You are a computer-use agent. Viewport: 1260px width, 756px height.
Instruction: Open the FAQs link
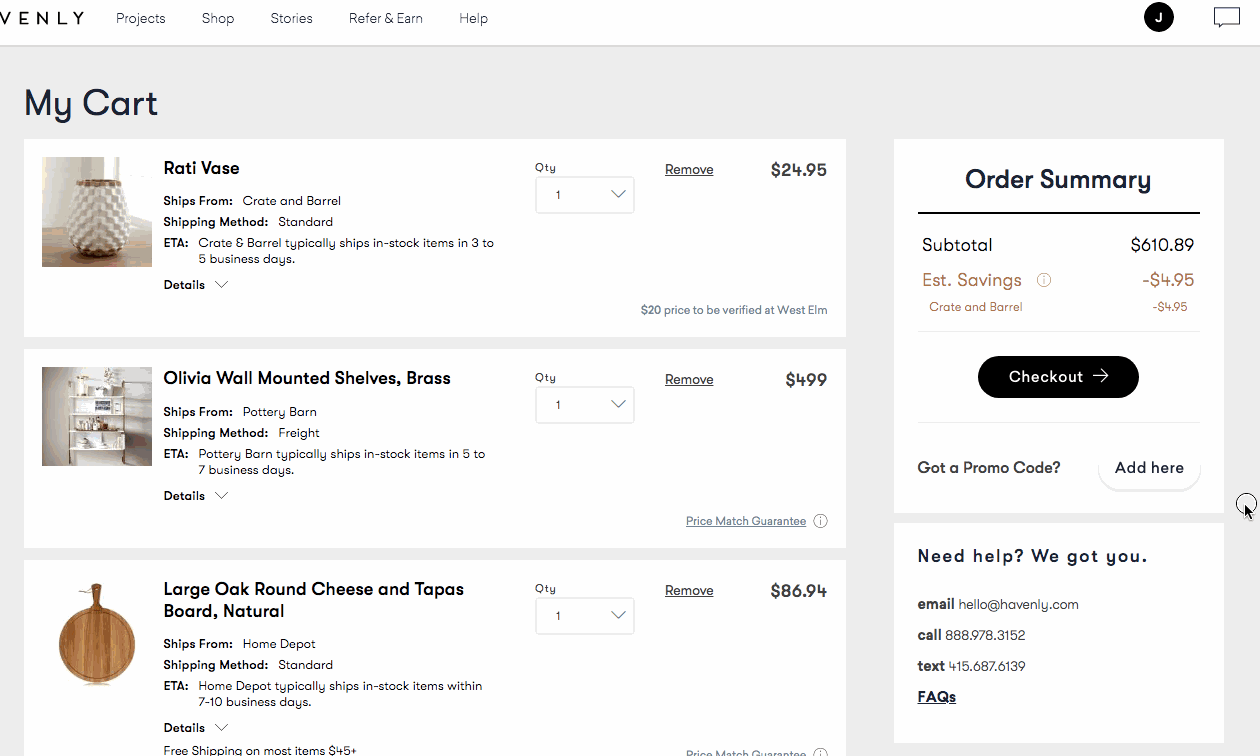click(936, 697)
